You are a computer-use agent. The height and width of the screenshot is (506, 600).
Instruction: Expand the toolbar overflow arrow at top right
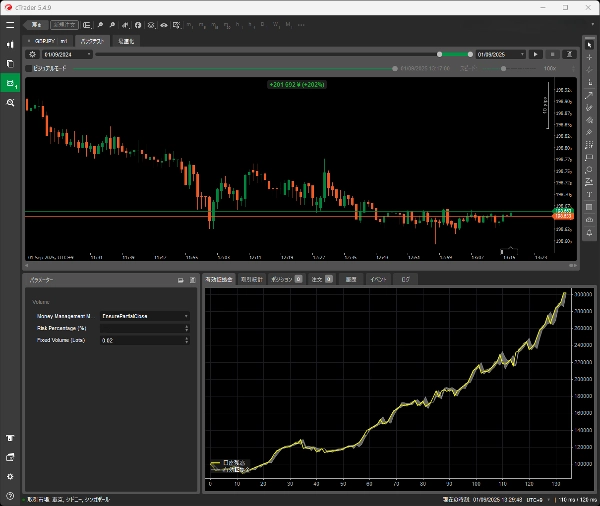[x=593, y=24]
